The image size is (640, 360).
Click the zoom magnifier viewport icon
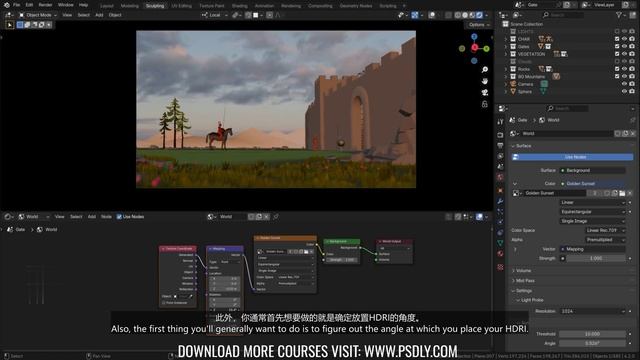pyautogui.click(x=484, y=70)
